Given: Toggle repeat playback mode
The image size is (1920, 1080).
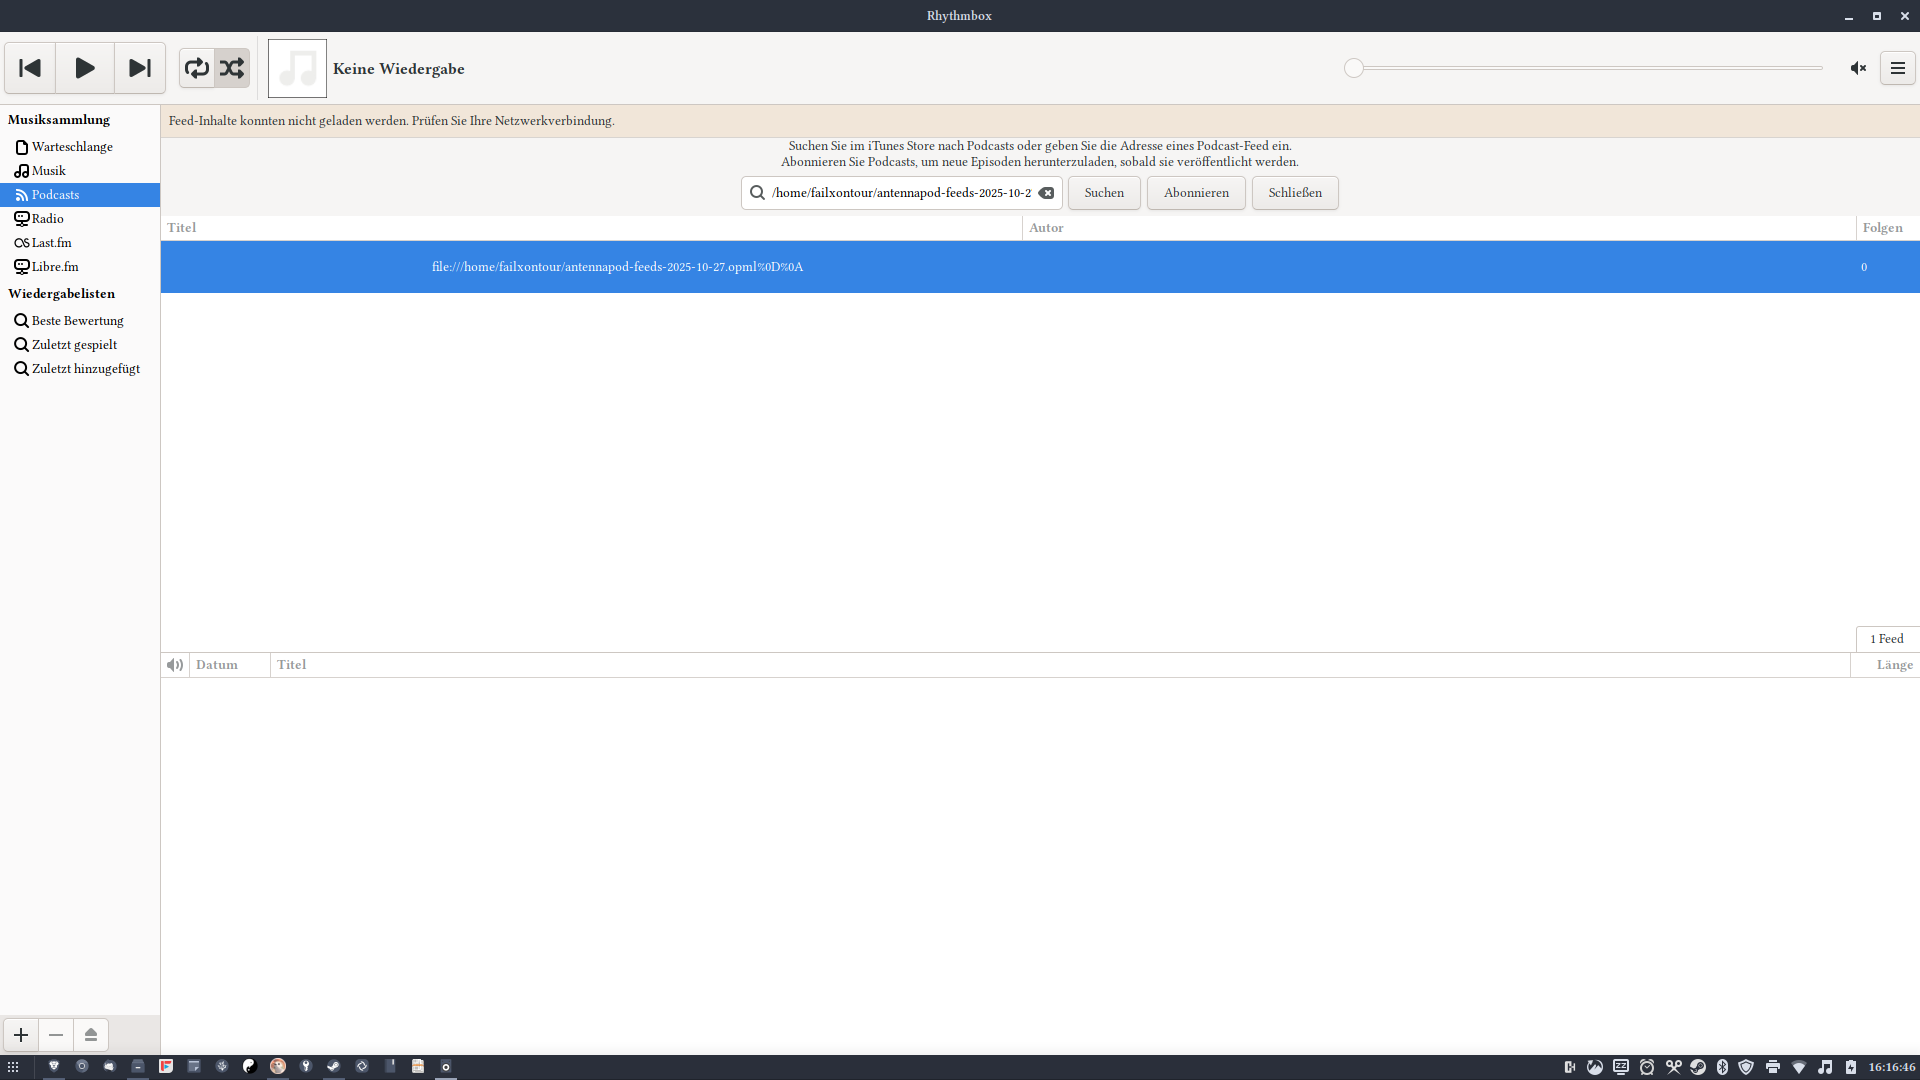Looking at the screenshot, I should 197,68.
